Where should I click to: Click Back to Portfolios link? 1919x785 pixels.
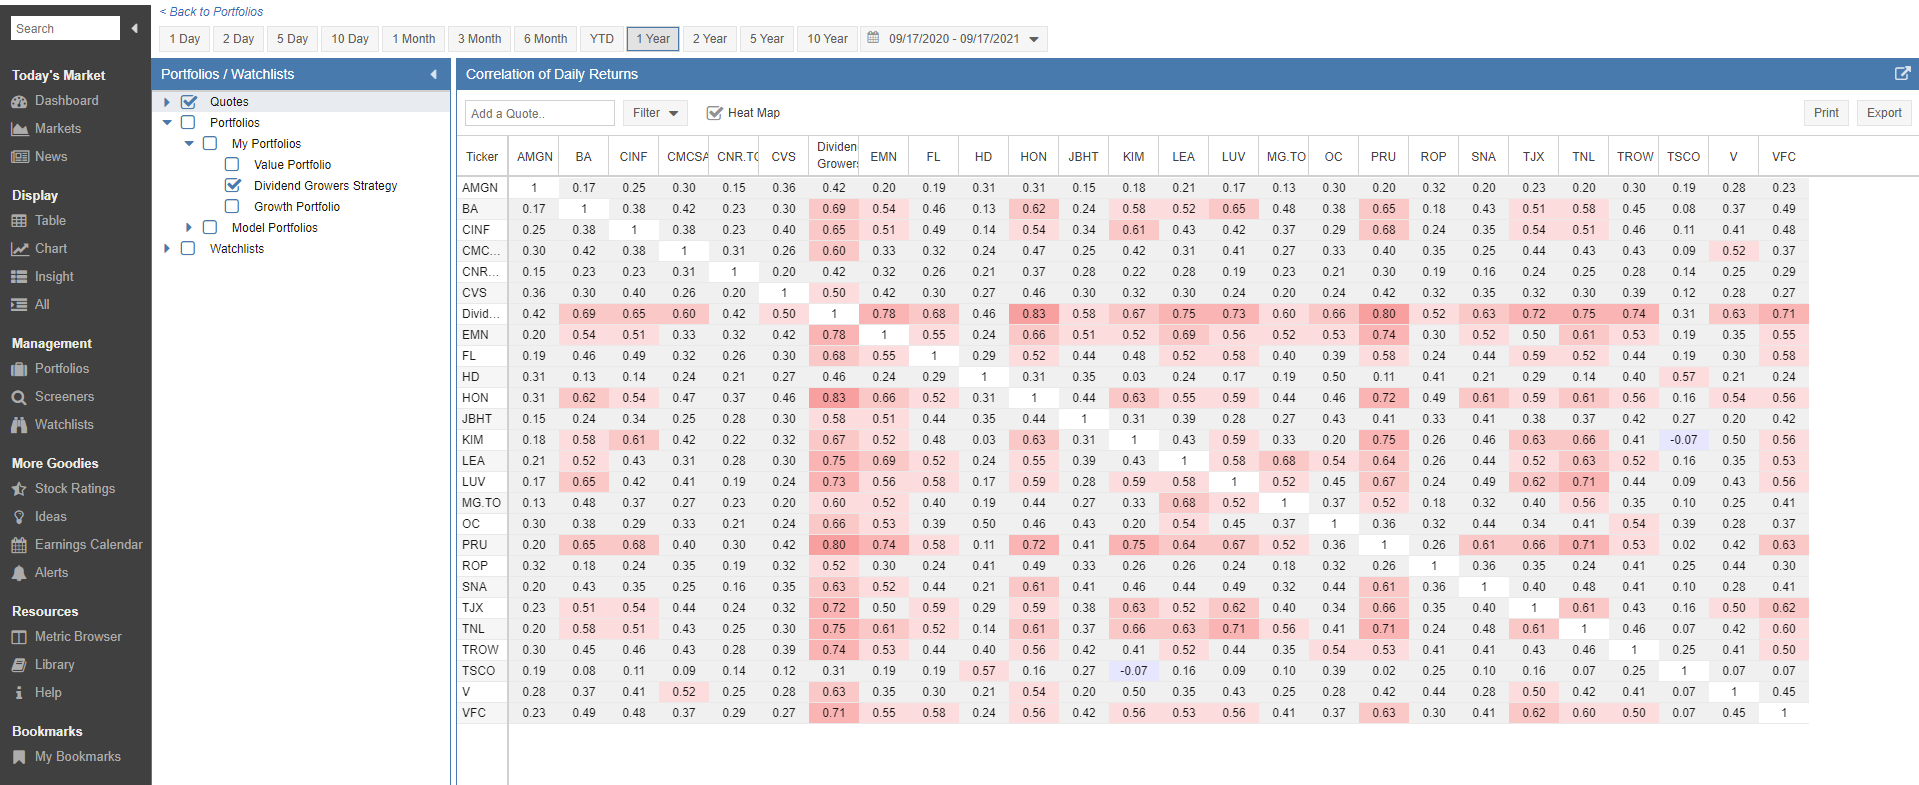click(x=212, y=12)
